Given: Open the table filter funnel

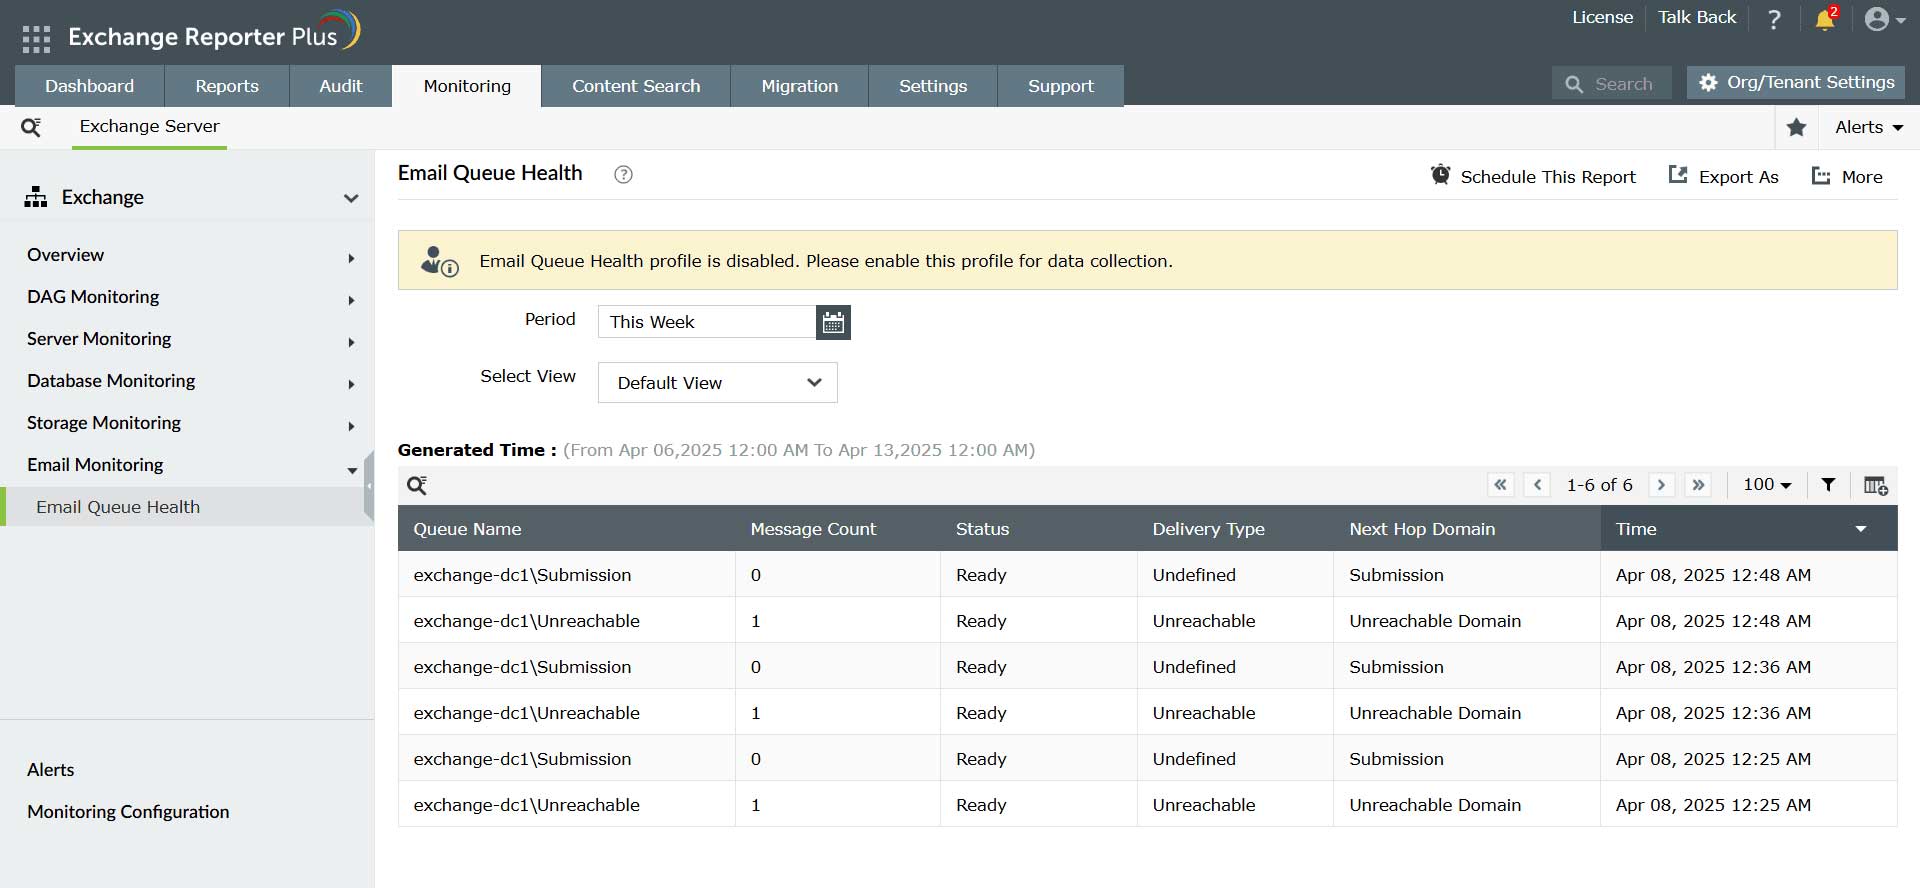Looking at the screenshot, I should point(1828,485).
